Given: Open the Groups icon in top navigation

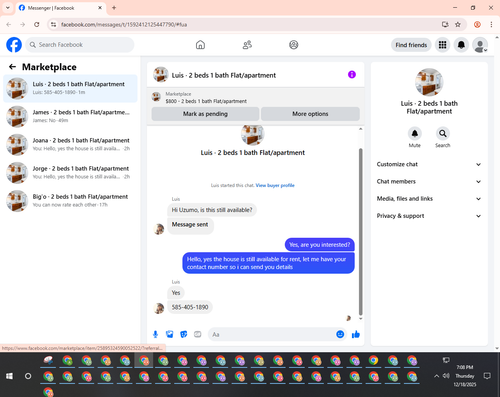Looking at the screenshot, I should coord(294,45).
